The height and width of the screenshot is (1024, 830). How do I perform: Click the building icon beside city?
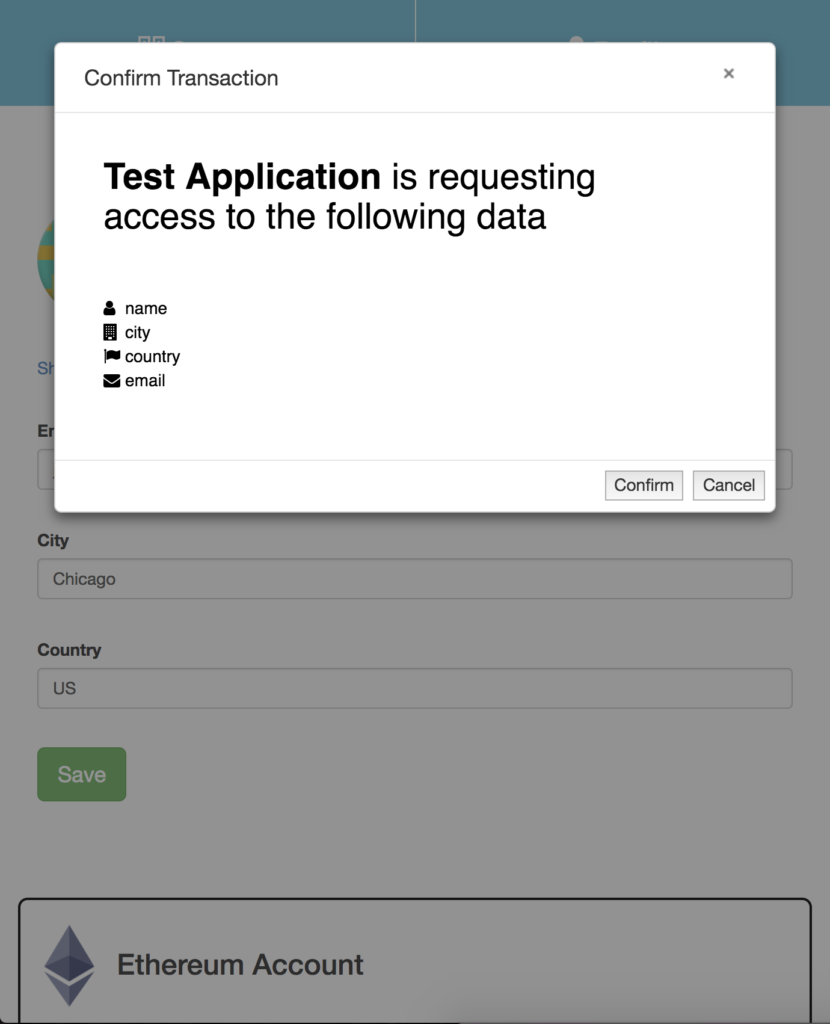click(110, 332)
